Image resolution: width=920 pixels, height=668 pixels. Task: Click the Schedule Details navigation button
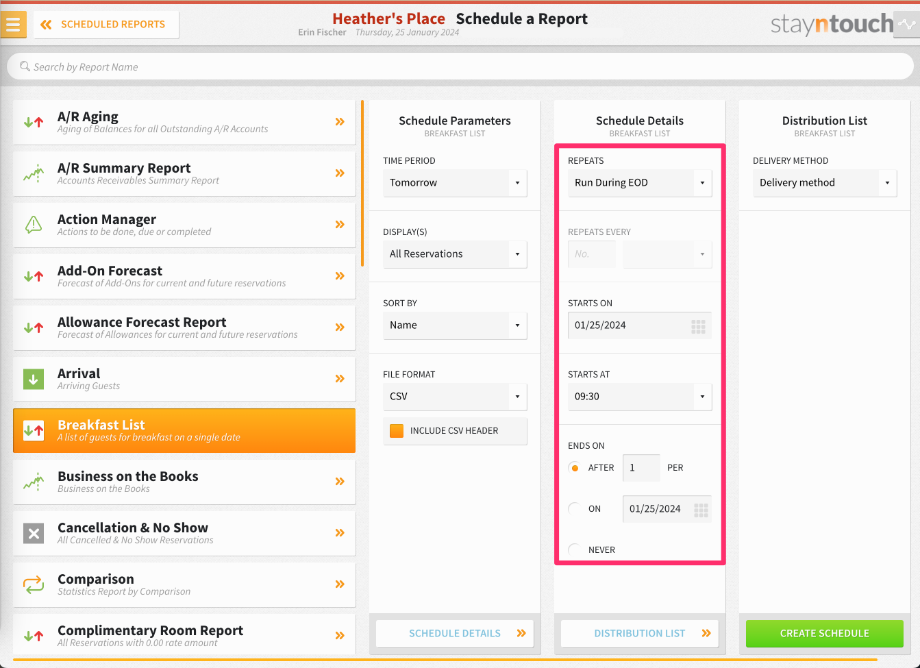(x=455, y=633)
